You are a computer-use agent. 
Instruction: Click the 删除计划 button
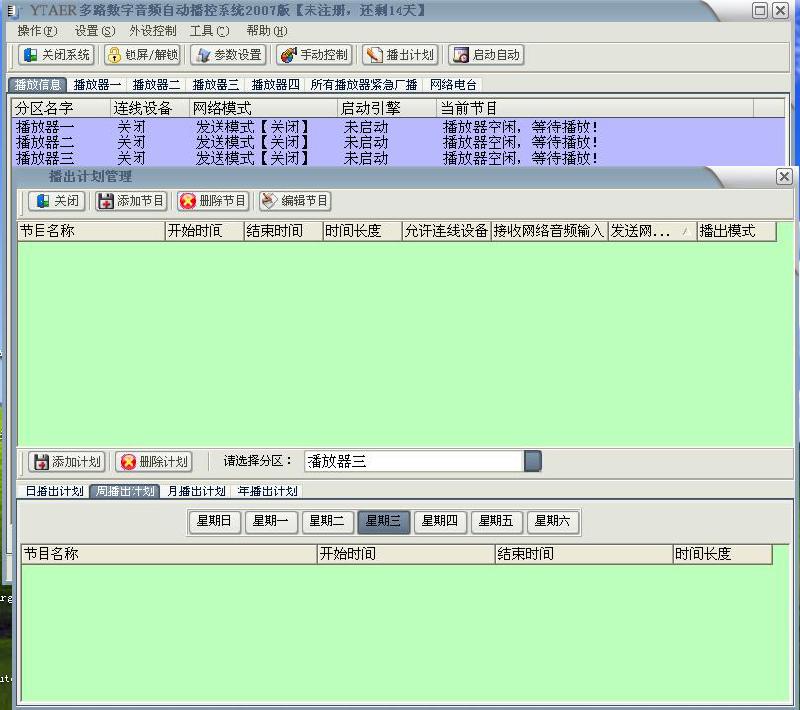click(155, 462)
